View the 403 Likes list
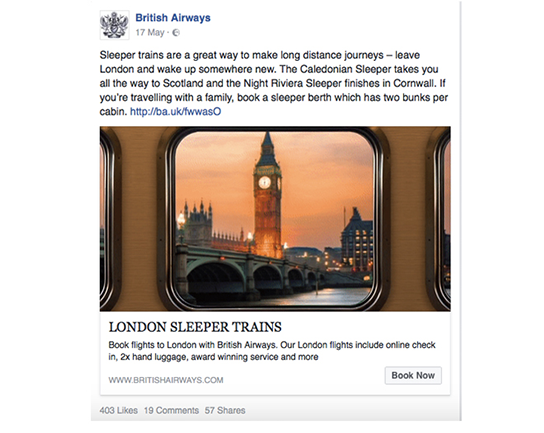Image resolution: width=544 pixels, height=433 pixels. coord(119,410)
